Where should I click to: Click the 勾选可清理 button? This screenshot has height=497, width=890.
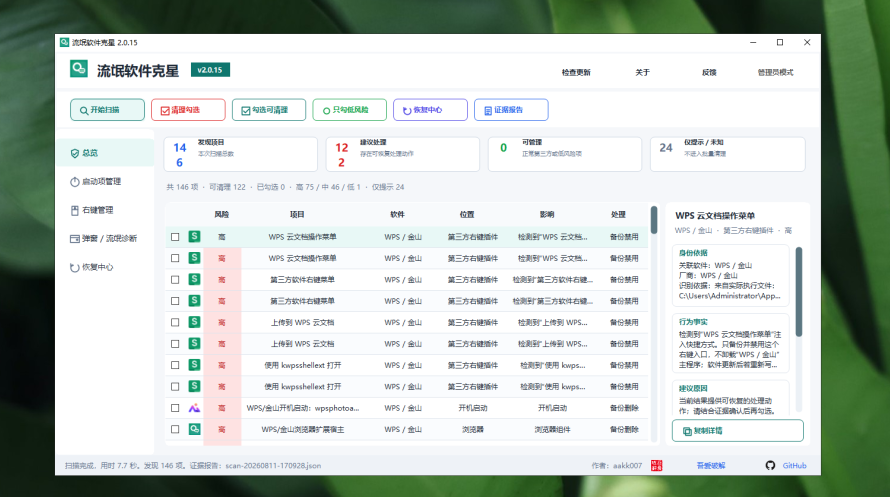[268, 110]
